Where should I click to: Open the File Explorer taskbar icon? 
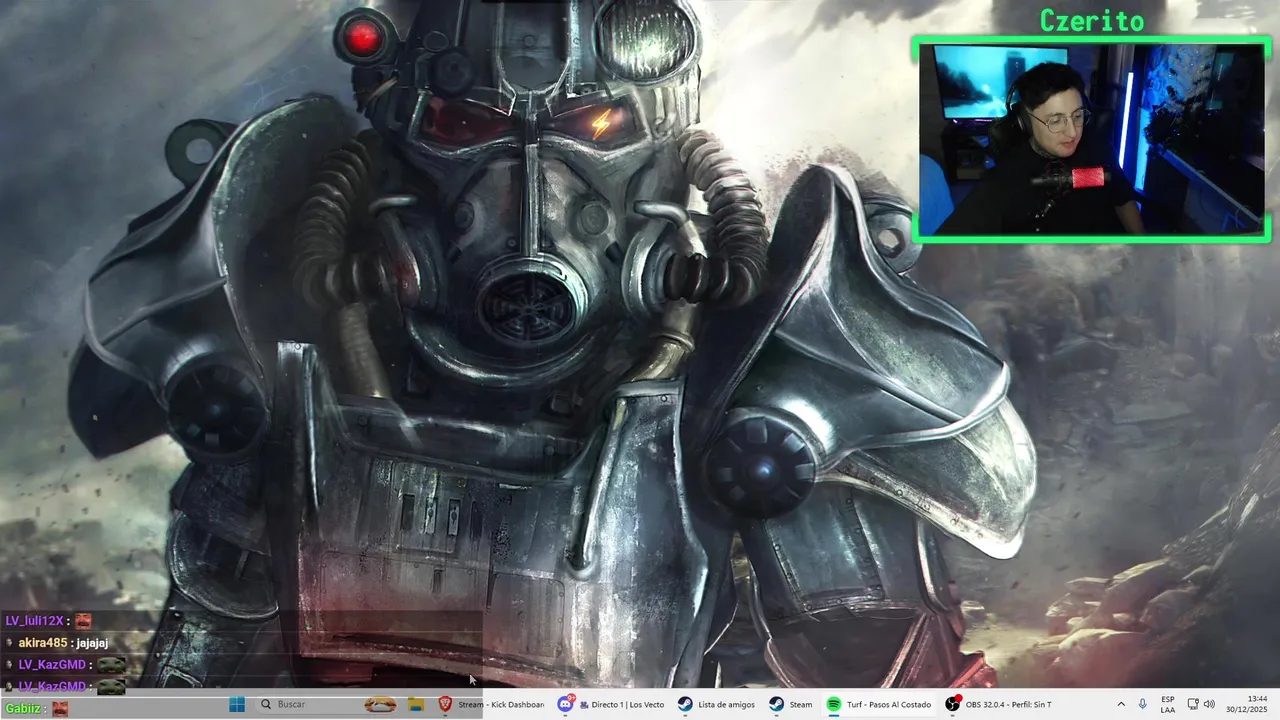tap(416, 704)
